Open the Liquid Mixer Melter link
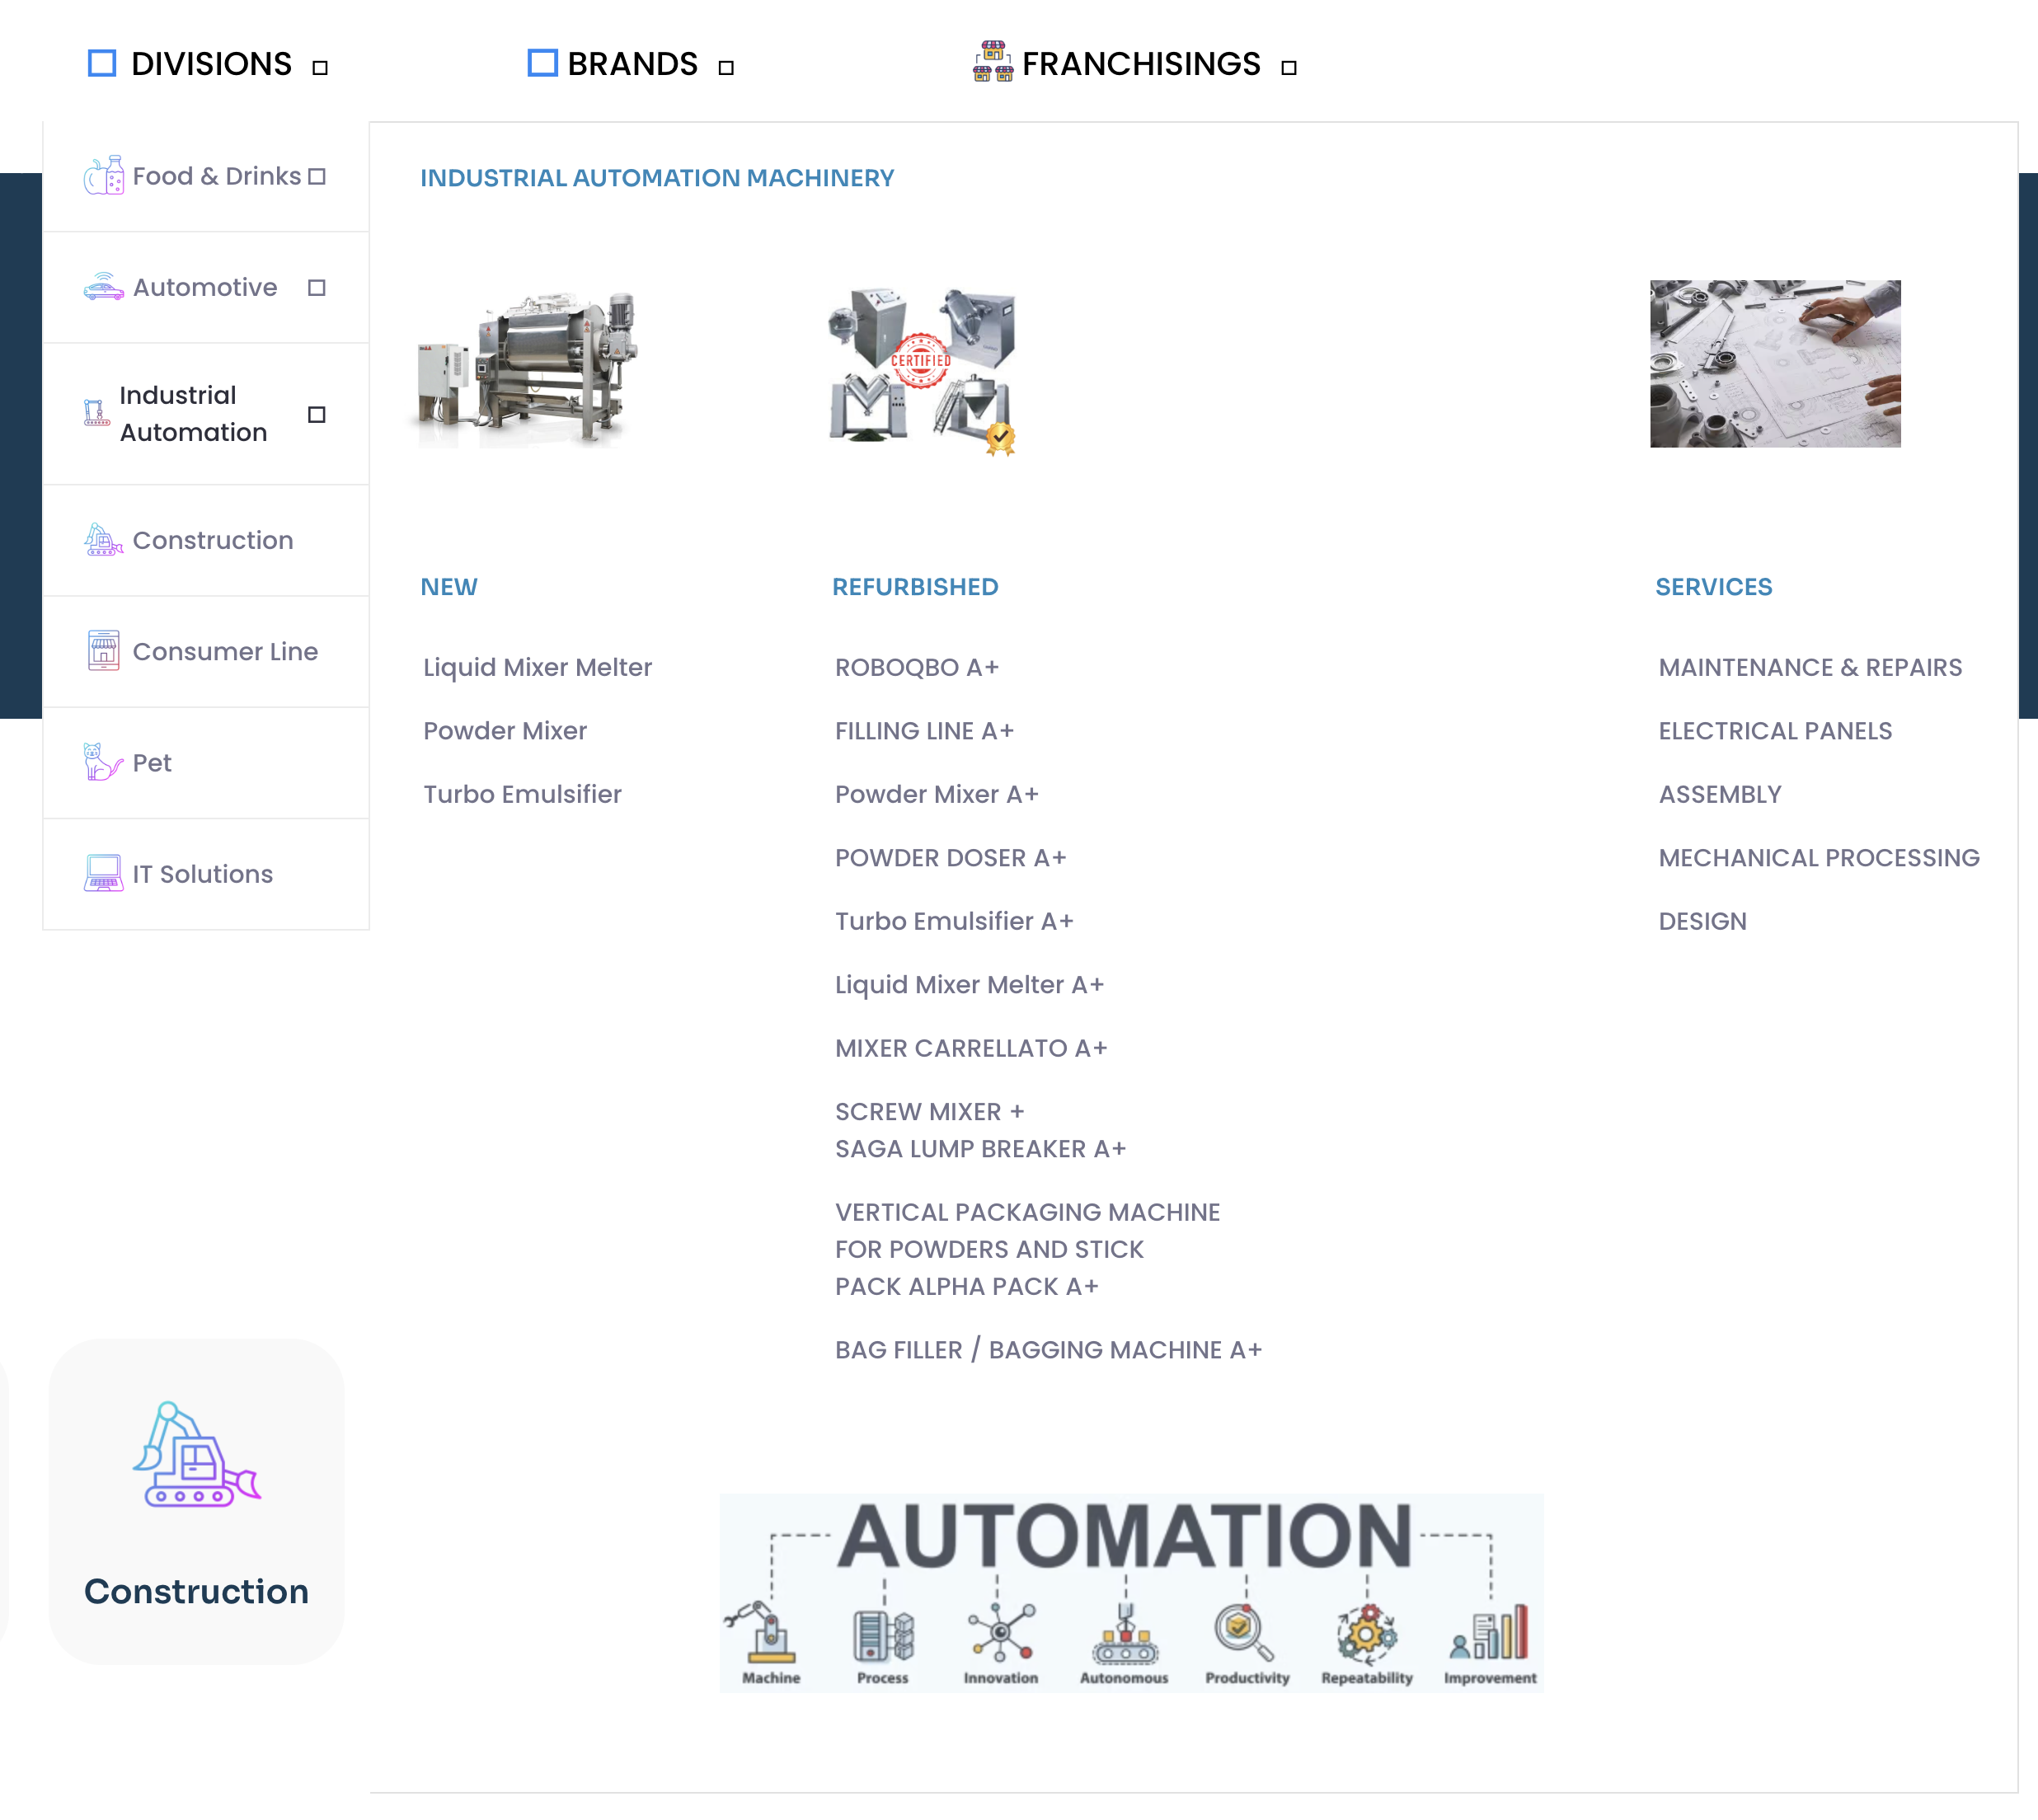The width and height of the screenshot is (2038, 1820). click(537, 667)
